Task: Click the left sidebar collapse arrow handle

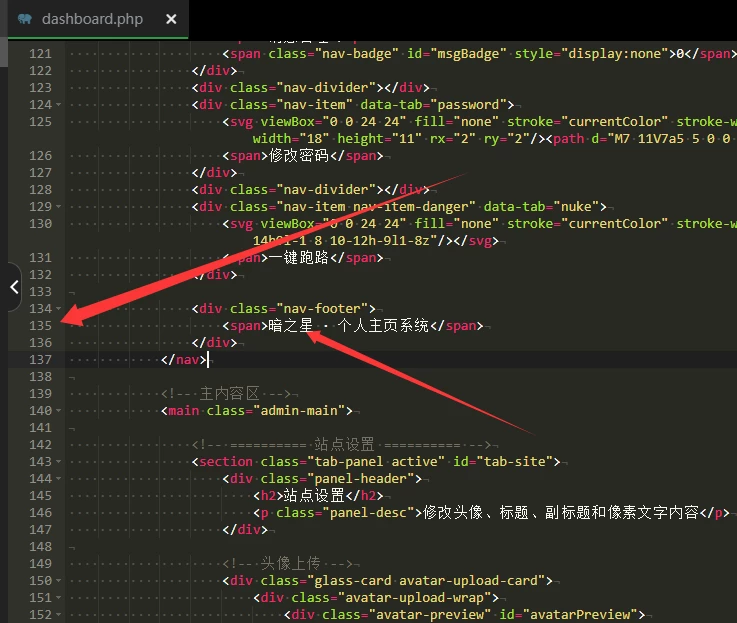Action: pyautogui.click(x=13, y=287)
